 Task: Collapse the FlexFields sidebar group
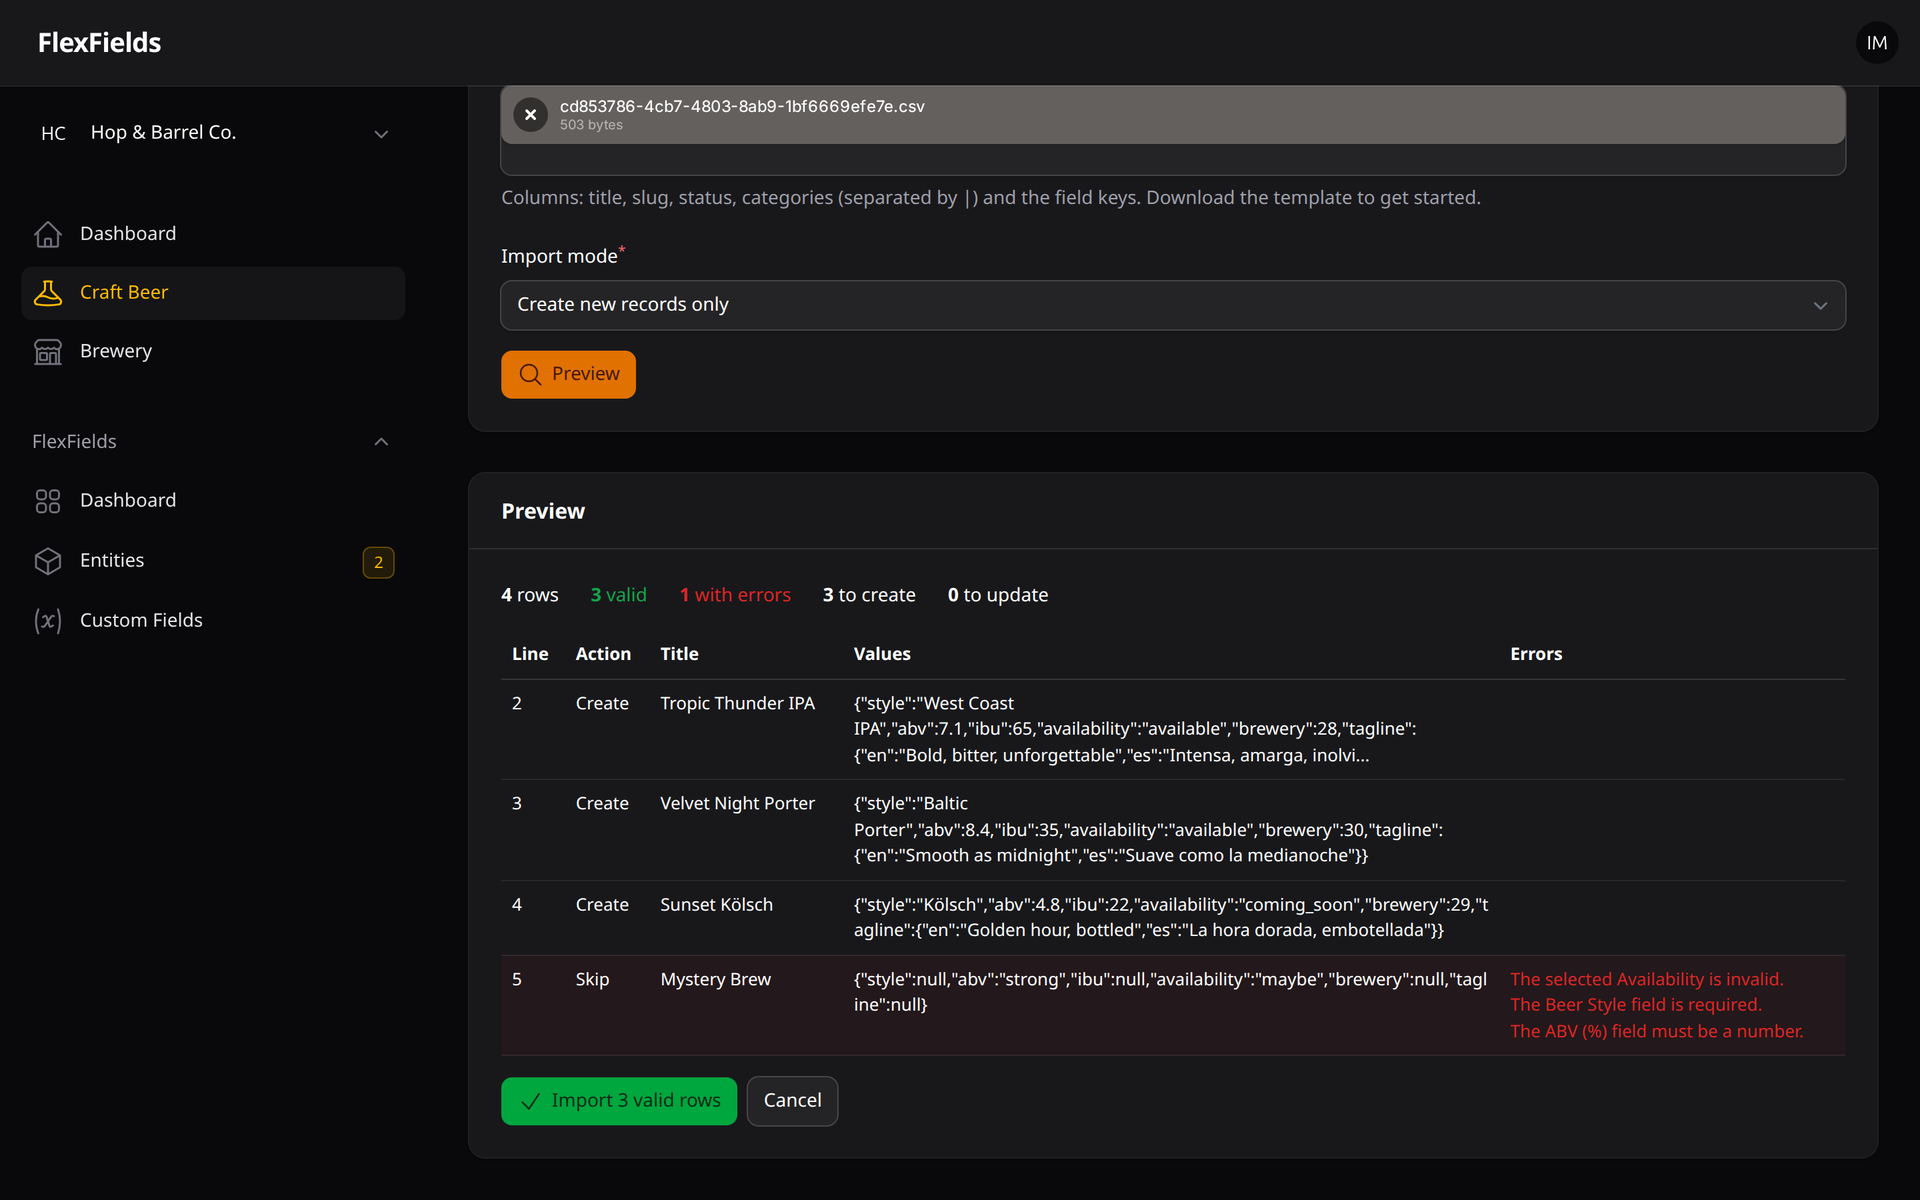click(x=381, y=442)
